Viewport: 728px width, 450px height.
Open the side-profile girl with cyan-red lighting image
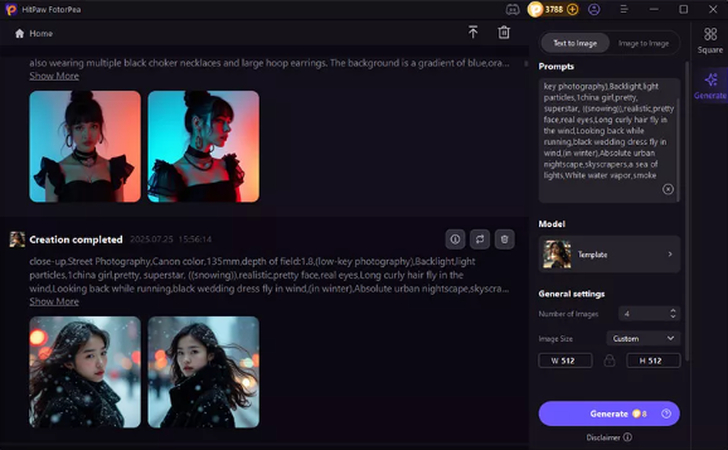click(203, 146)
